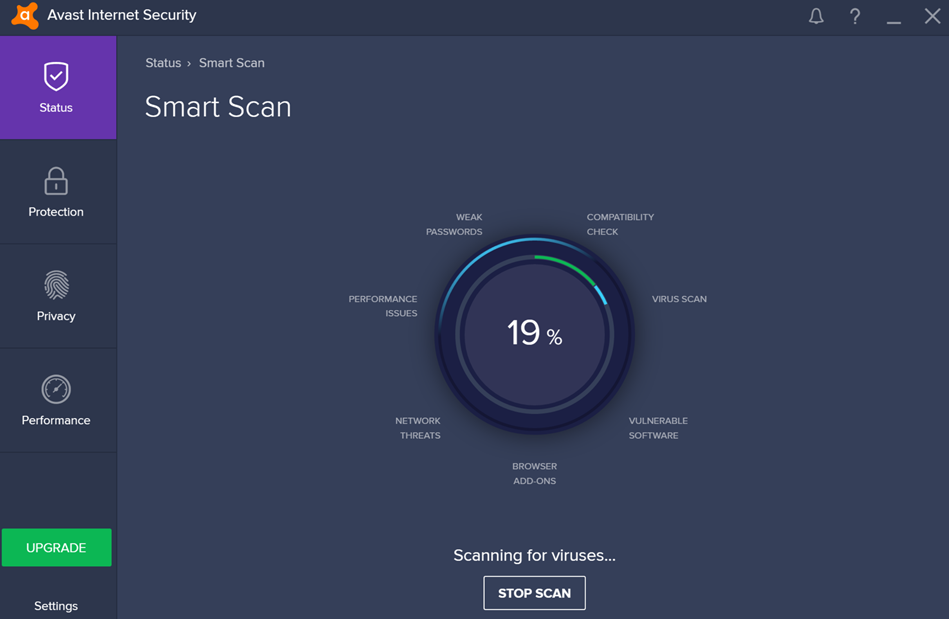This screenshot has height=619, width=949.
Task: Click the Scanning for viruses... status text
Action: 534,555
